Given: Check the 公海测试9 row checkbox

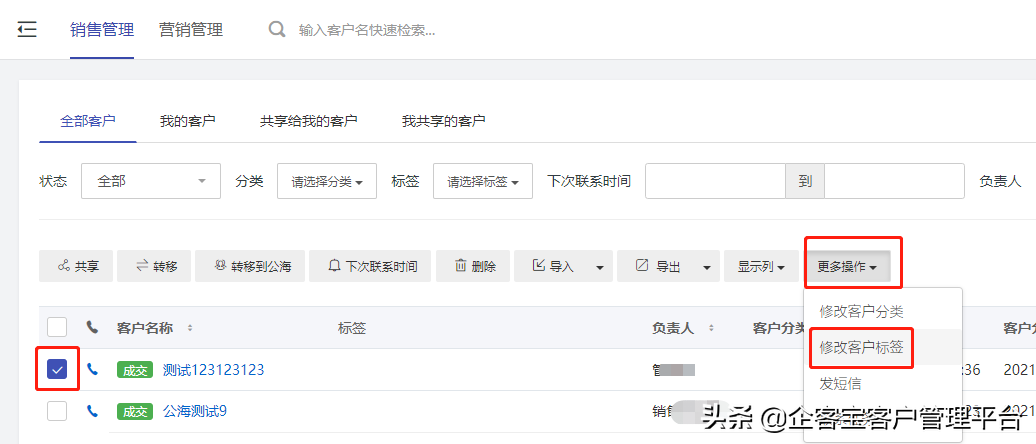Looking at the screenshot, I should 57,412.
